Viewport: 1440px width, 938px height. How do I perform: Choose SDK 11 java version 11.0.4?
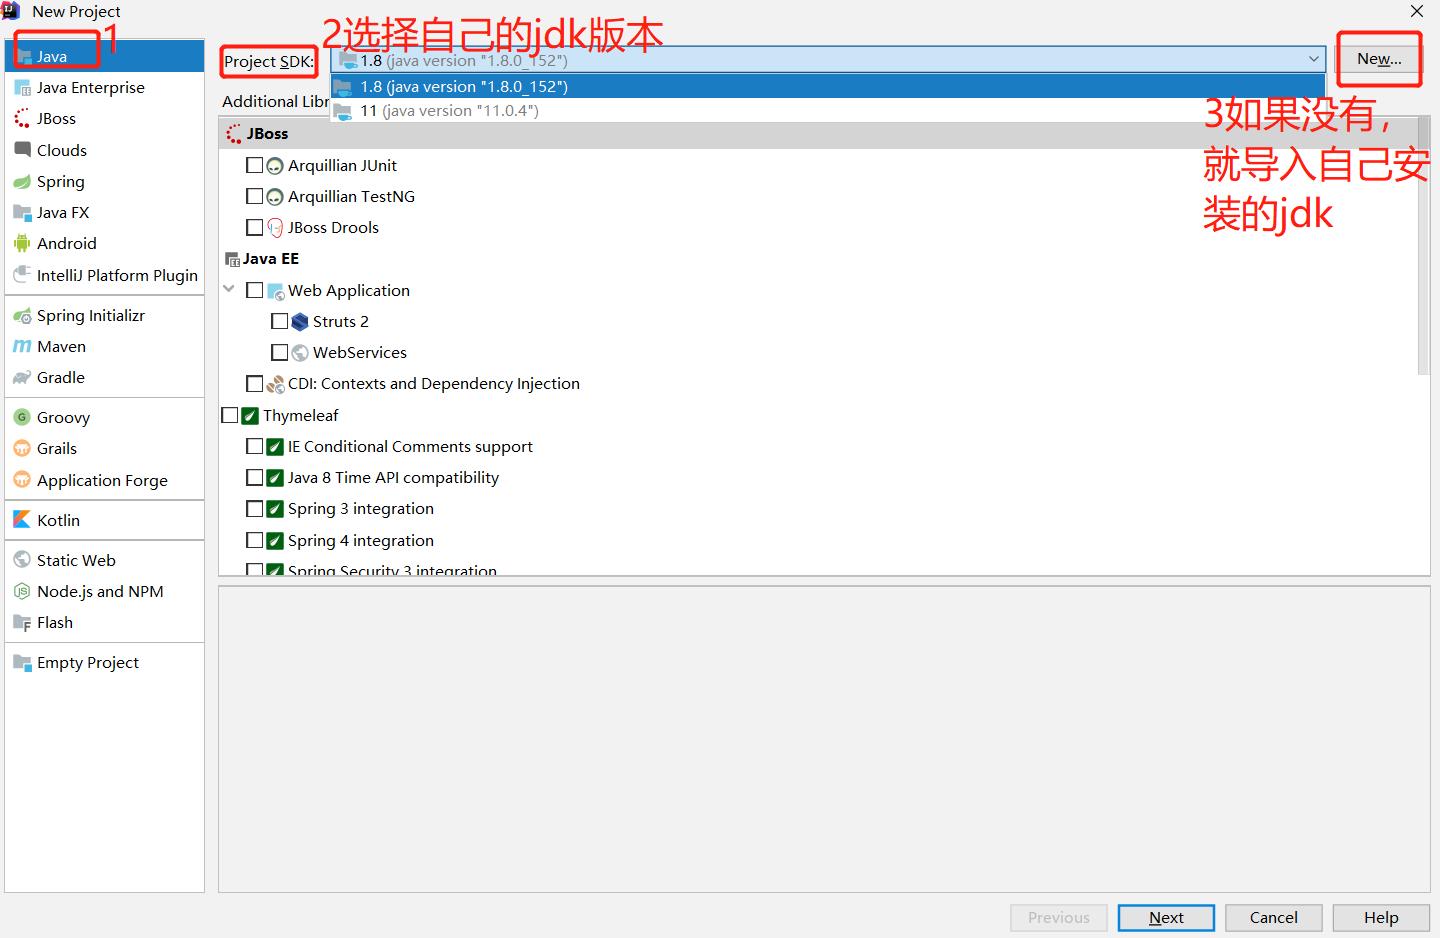pos(827,111)
